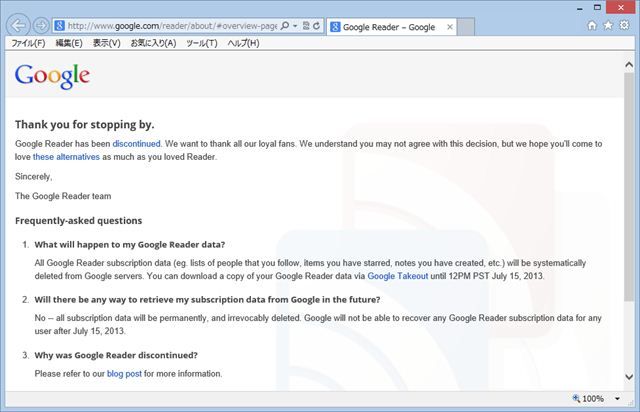The image size is (640, 412).
Task: Toggle the Compatibility View icon
Action: point(306,26)
